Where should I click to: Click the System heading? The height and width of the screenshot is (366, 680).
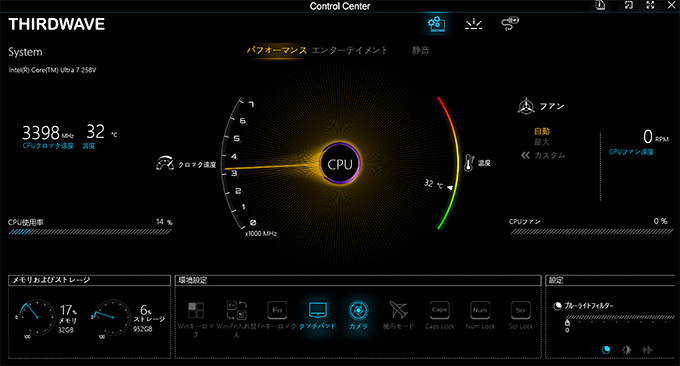point(25,52)
